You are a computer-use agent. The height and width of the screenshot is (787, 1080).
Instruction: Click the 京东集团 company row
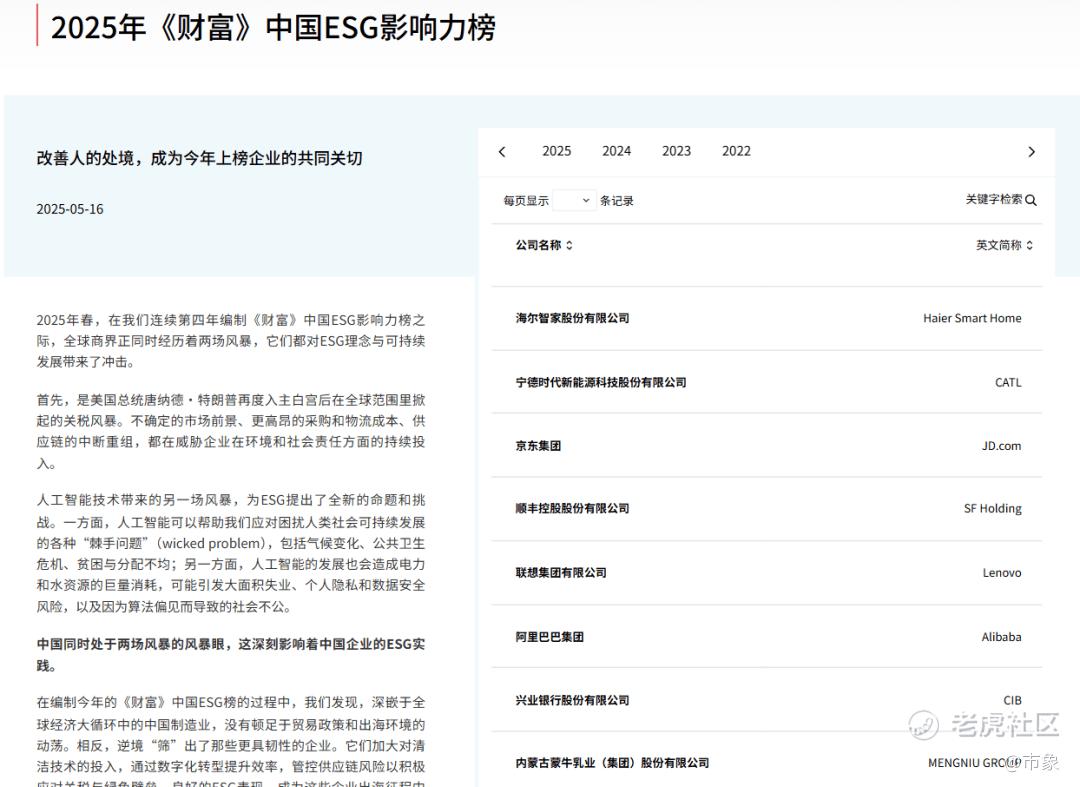coord(538,446)
